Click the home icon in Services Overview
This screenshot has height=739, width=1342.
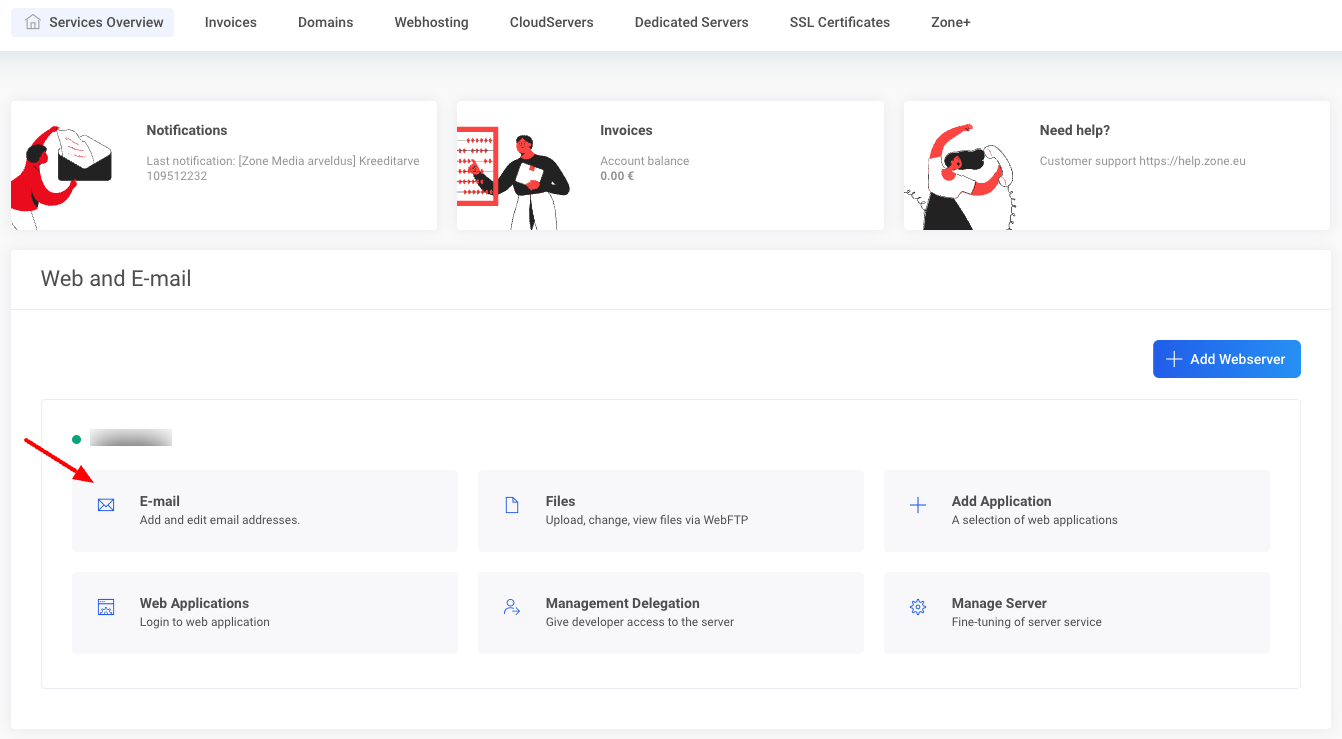pyautogui.click(x=34, y=22)
